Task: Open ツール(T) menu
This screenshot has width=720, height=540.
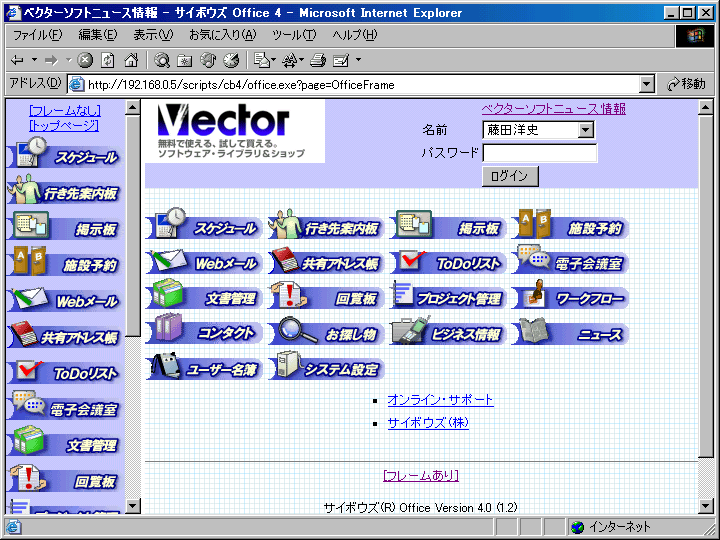Action: (x=294, y=35)
